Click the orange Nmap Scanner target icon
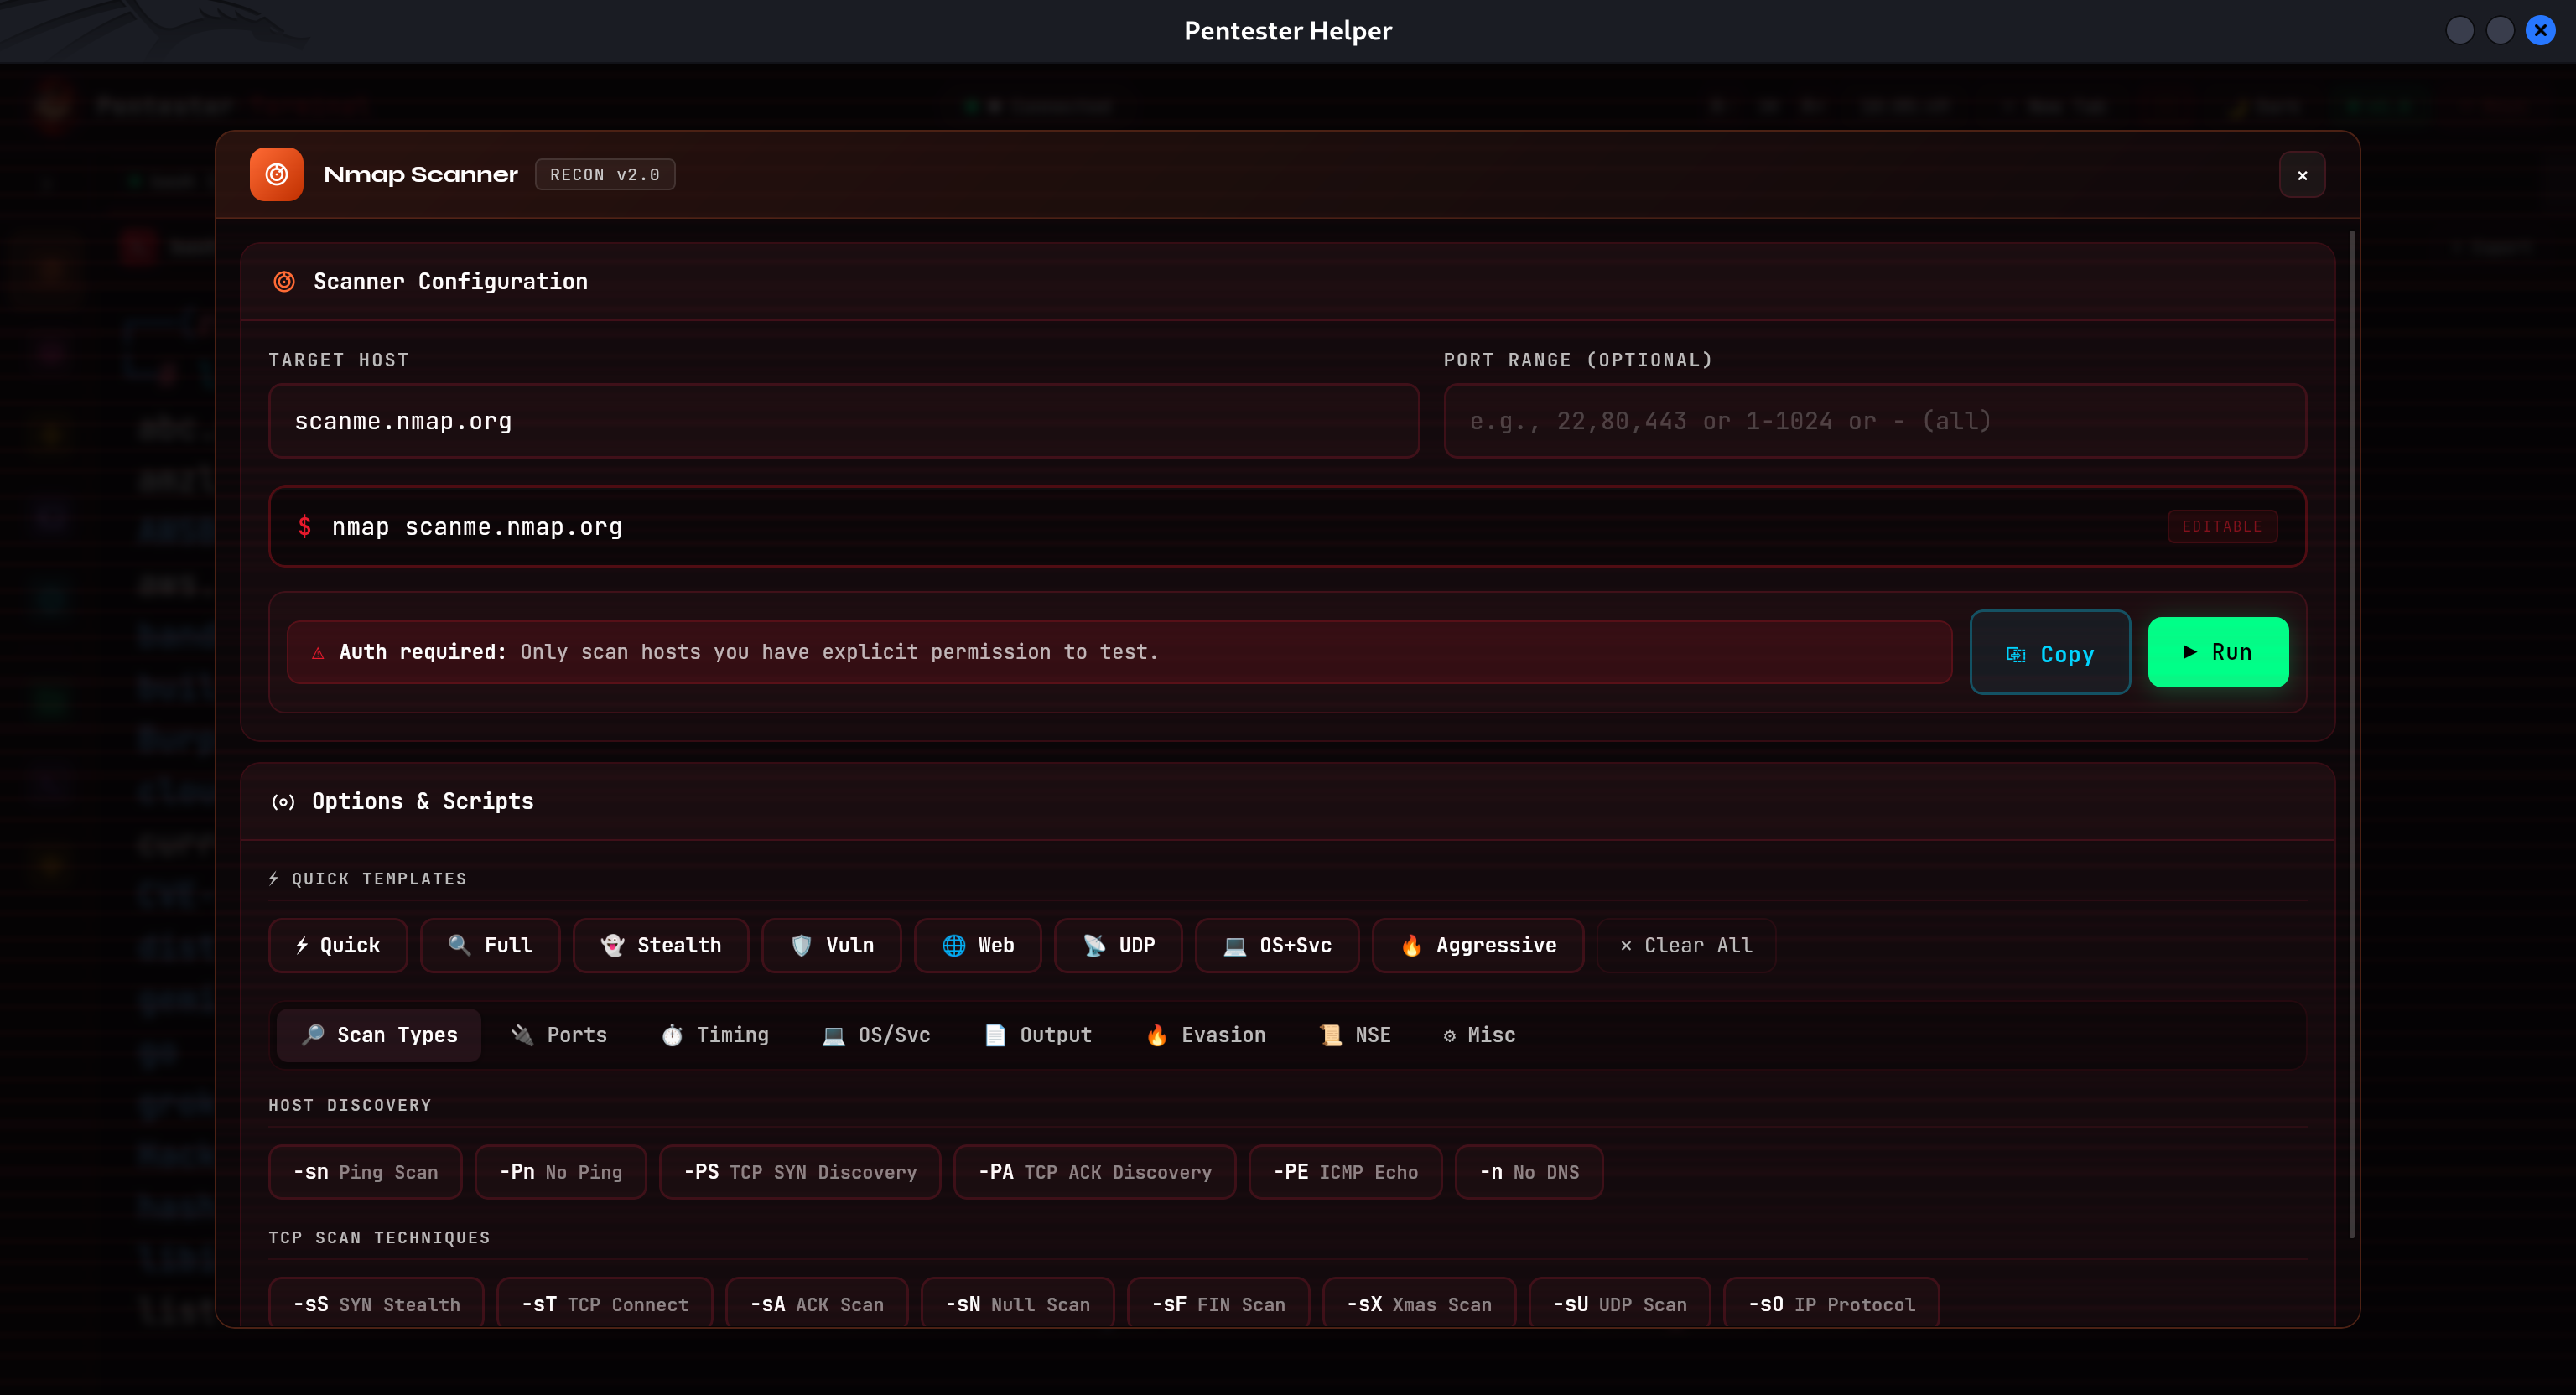The width and height of the screenshot is (2576, 1395). [x=276, y=174]
